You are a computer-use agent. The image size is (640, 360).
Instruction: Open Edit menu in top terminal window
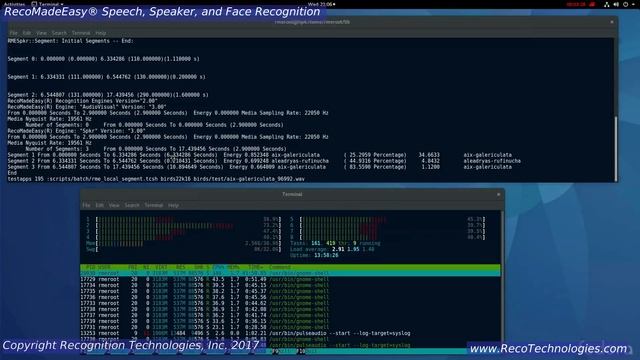point(27,33)
